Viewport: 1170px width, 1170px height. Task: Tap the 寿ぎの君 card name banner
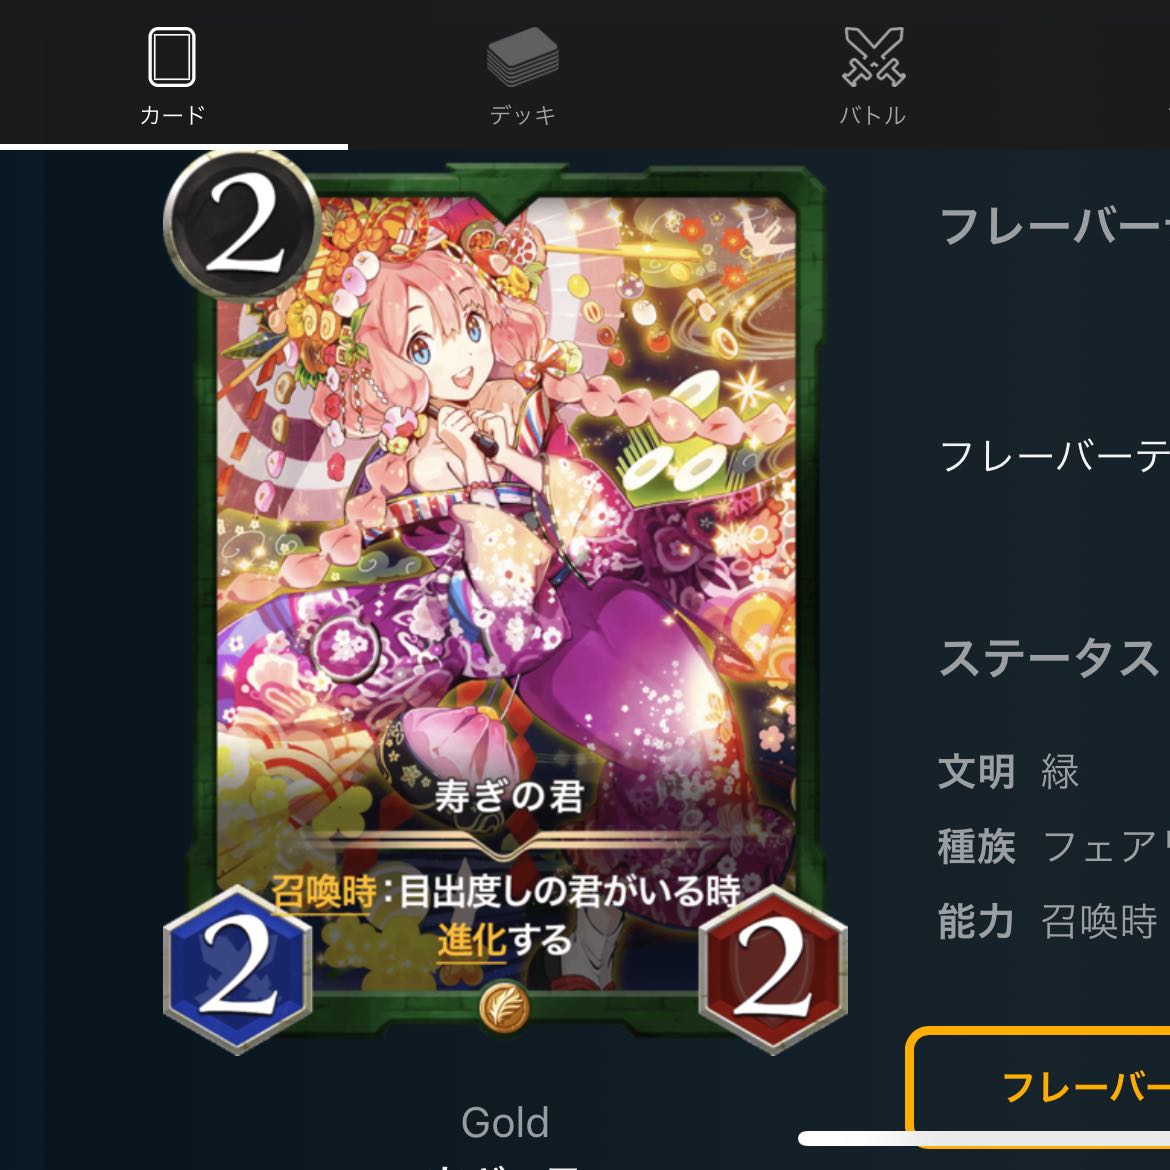point(509,796)
